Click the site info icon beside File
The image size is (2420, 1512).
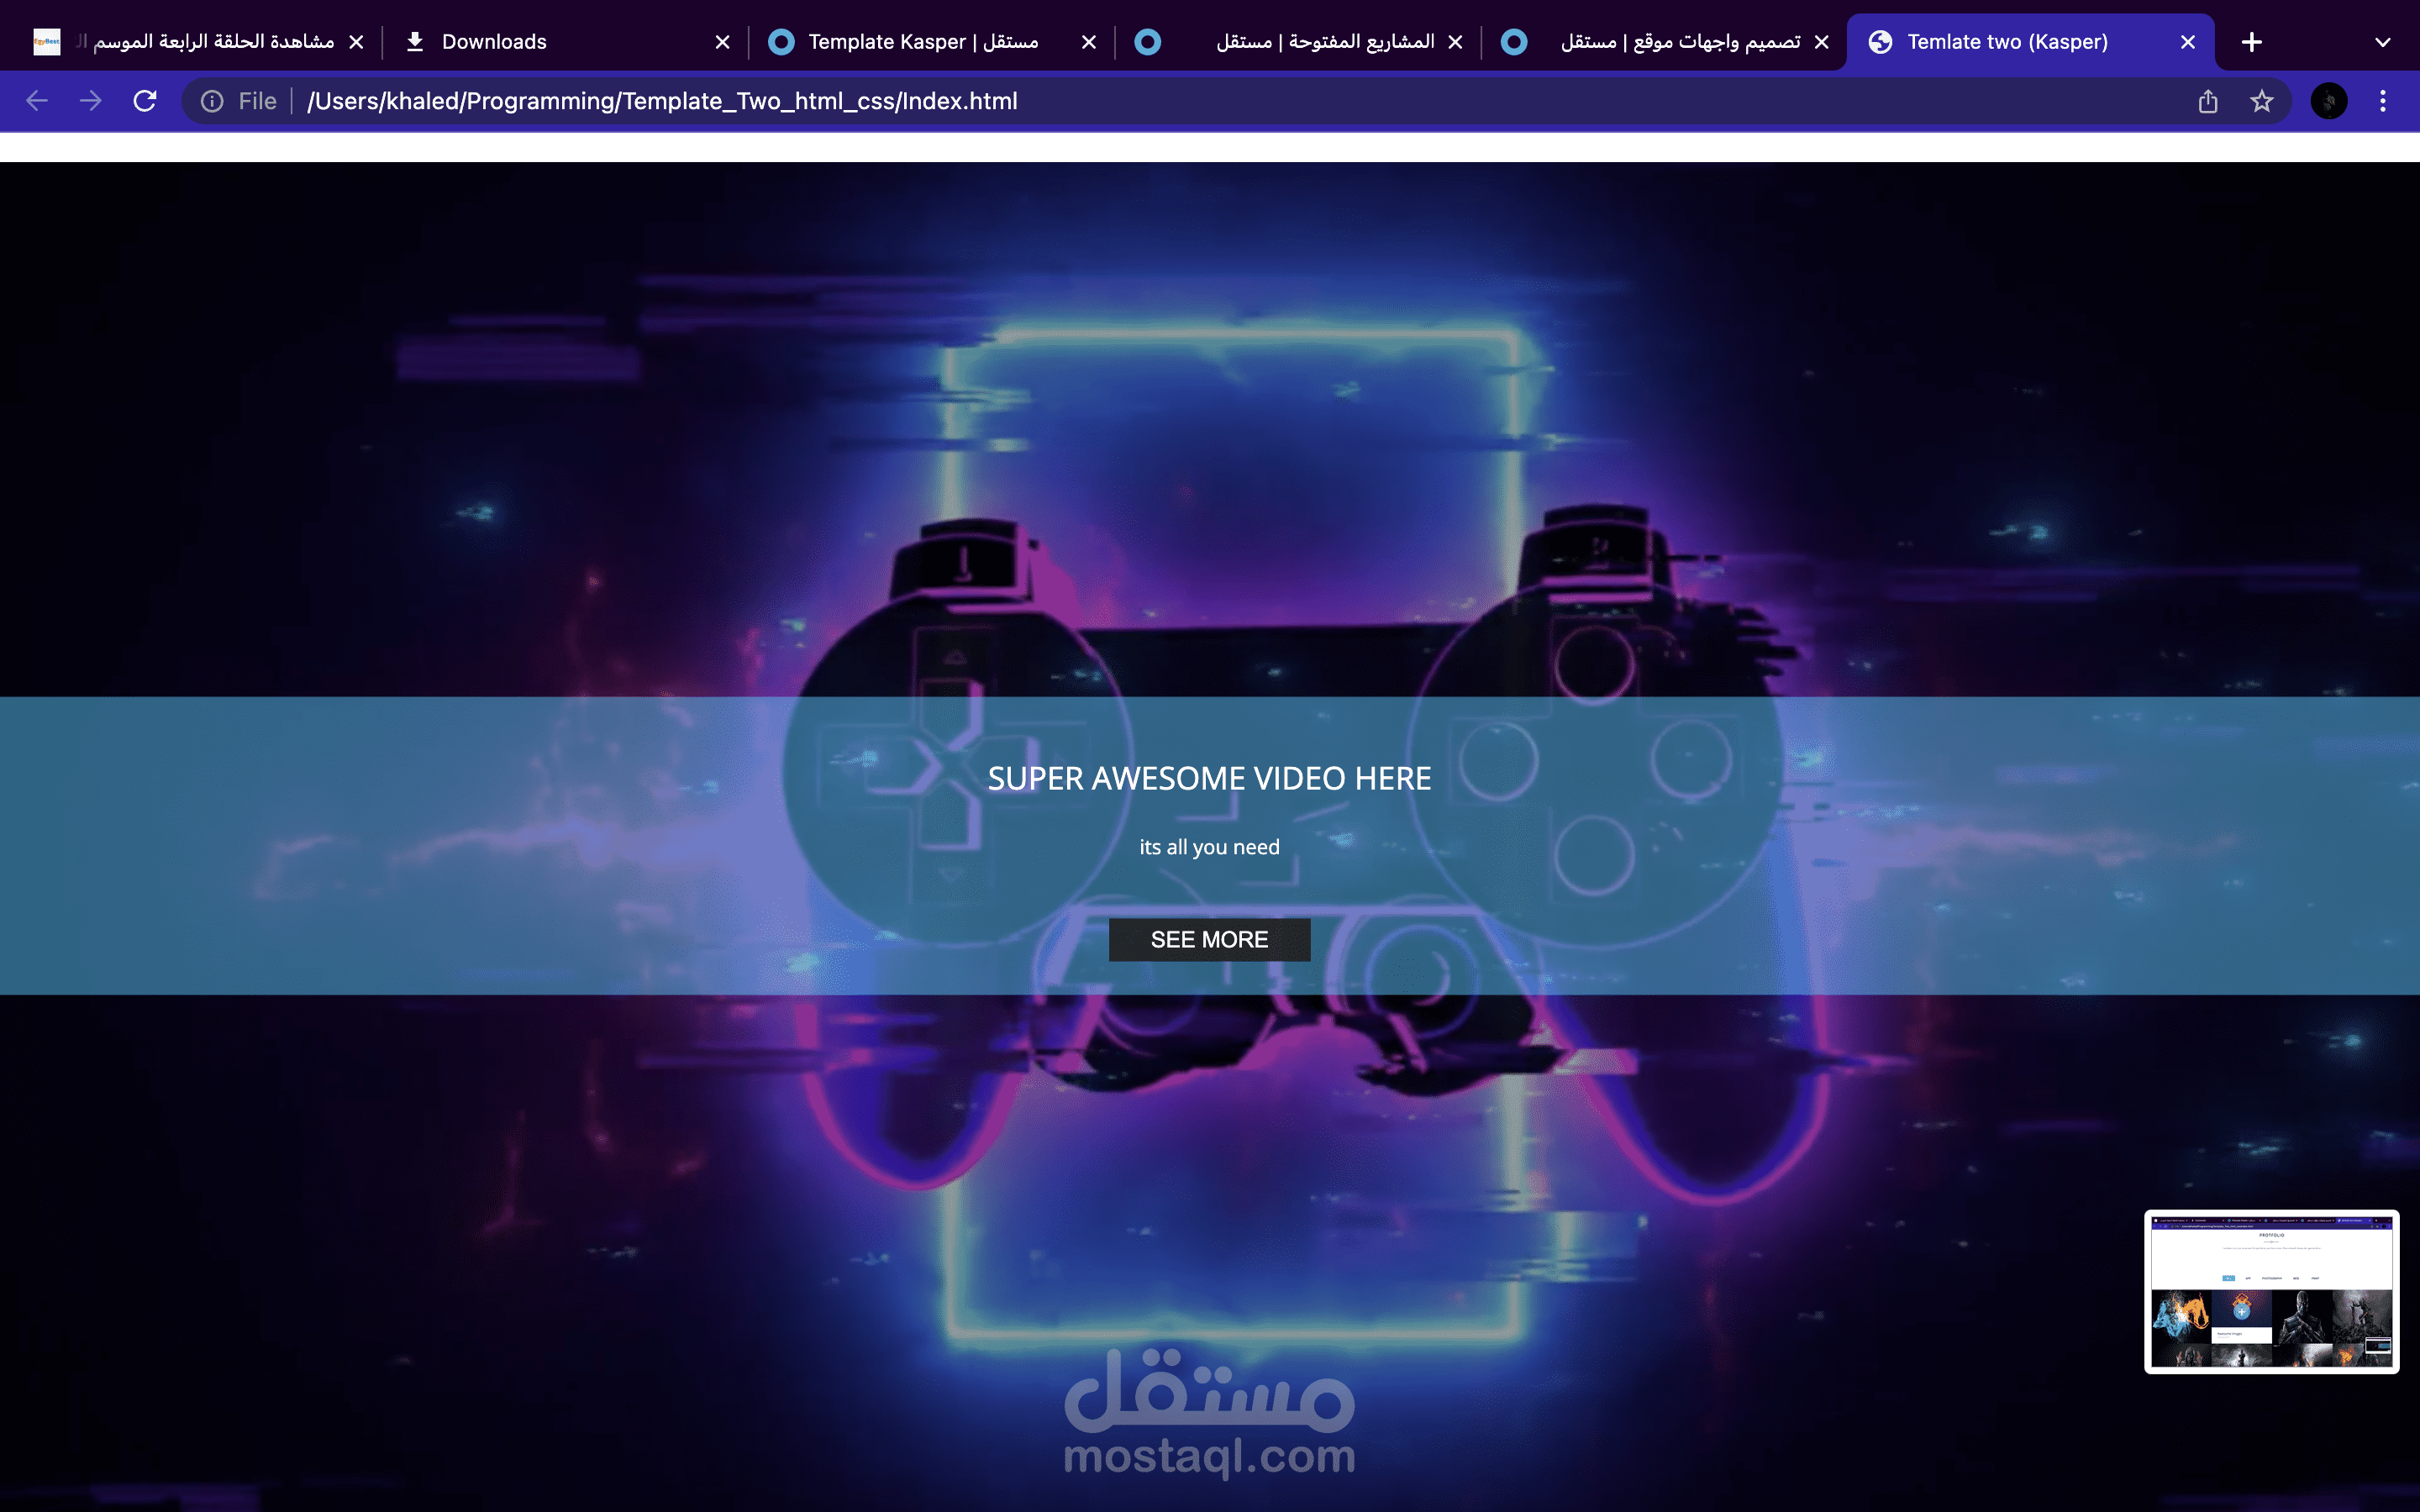[x=212, y=101]
